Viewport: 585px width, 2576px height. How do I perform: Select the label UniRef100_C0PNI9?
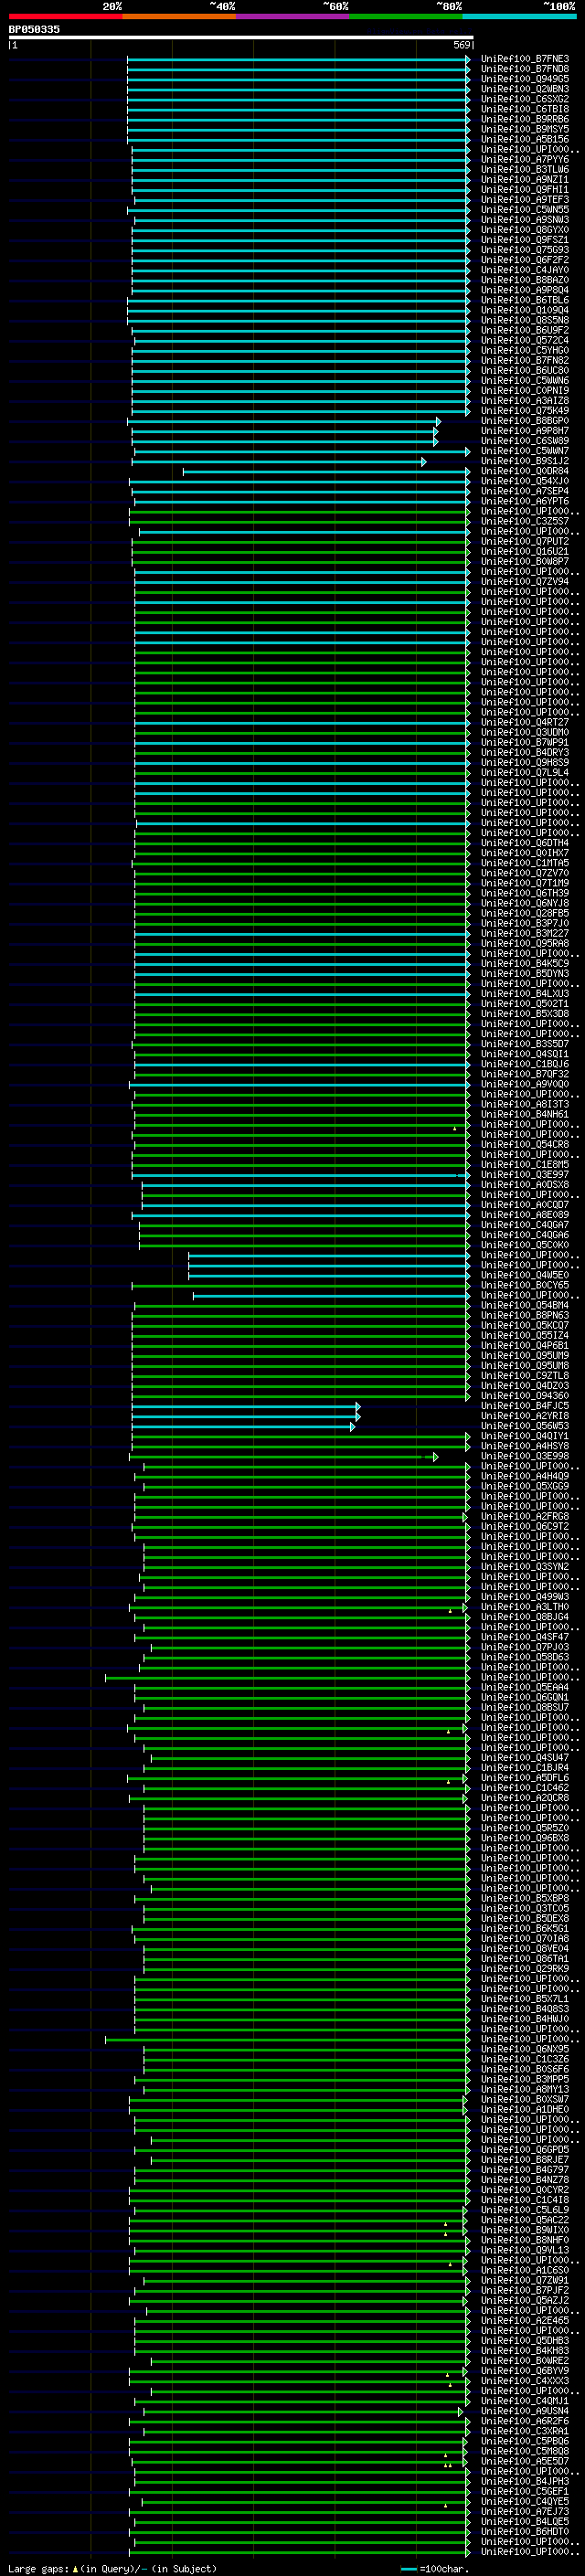click(x=525, y=391)
